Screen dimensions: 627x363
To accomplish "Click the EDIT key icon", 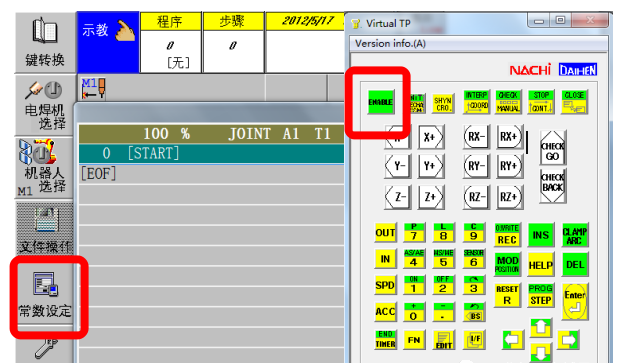I will (x=444, y=340).
